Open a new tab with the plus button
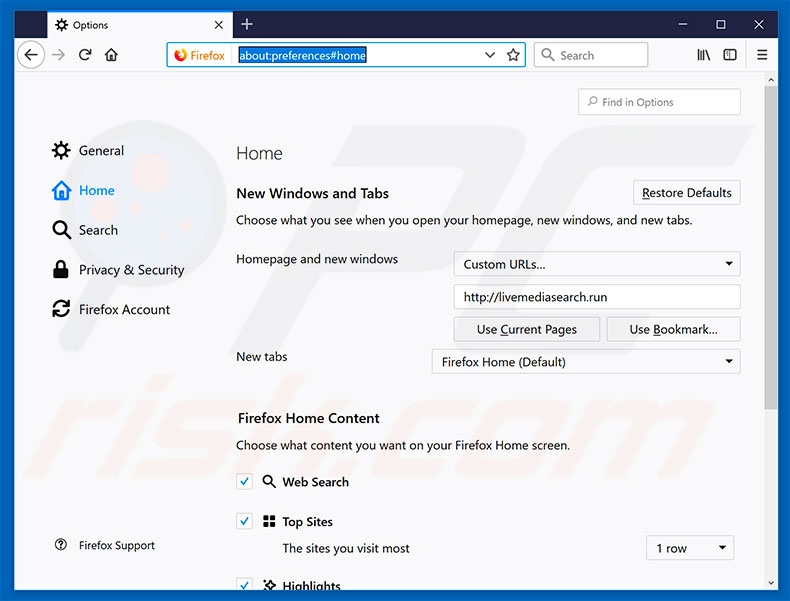 tap(247, 24)
